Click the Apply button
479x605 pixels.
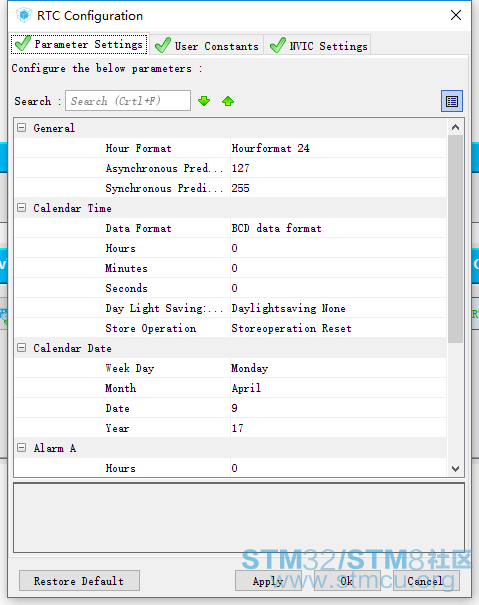(268, 581)
